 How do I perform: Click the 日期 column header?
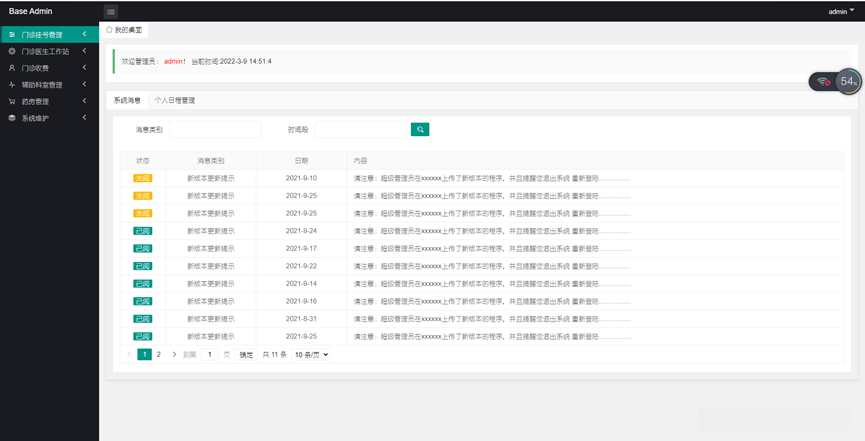pos(301,161)
